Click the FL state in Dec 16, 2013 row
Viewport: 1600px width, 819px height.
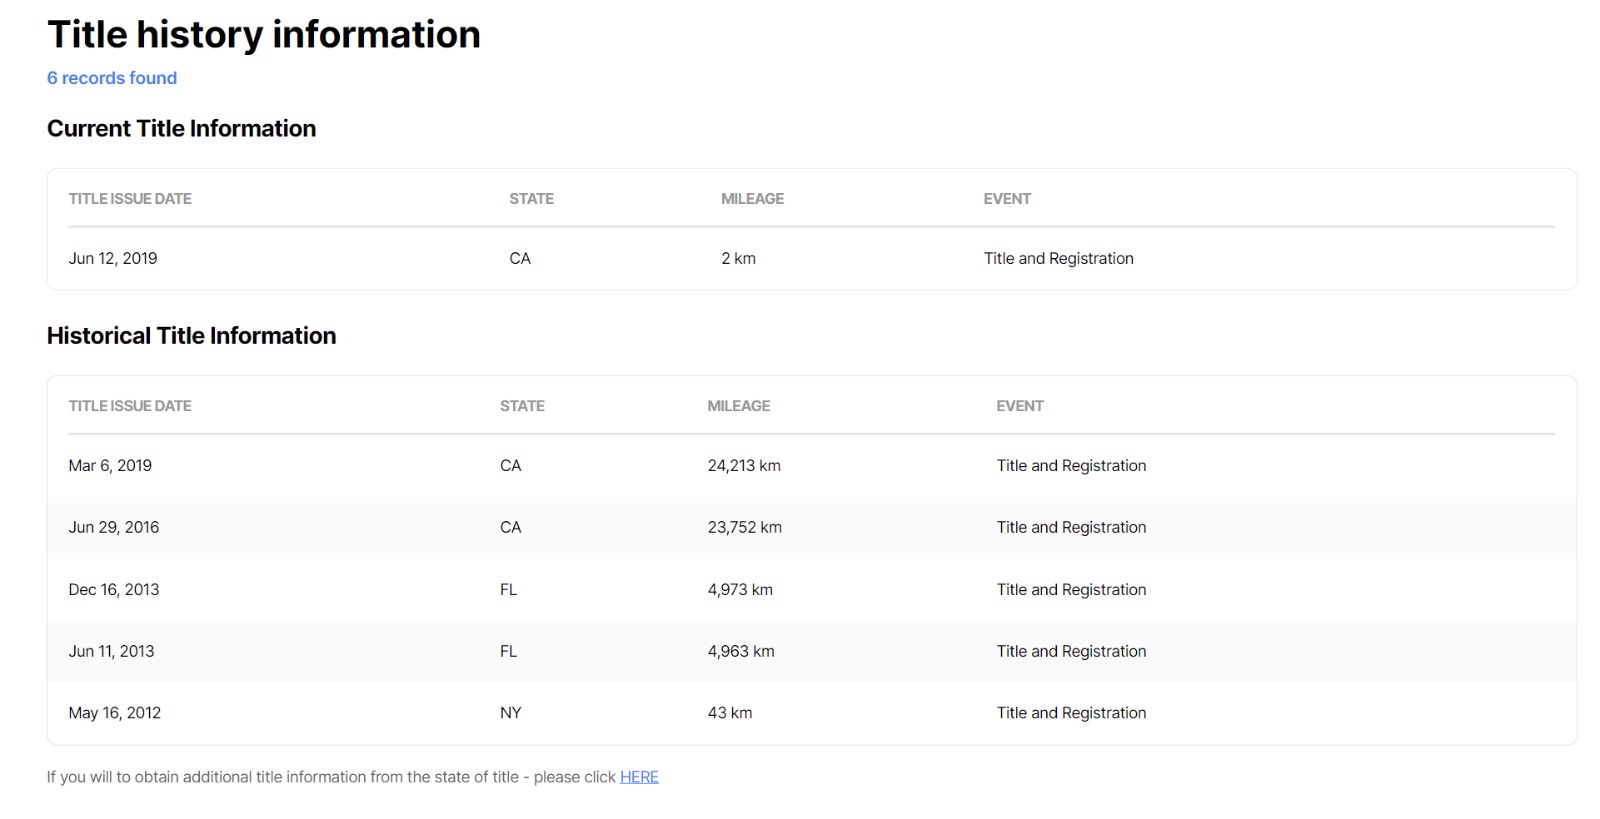[508, 589]
